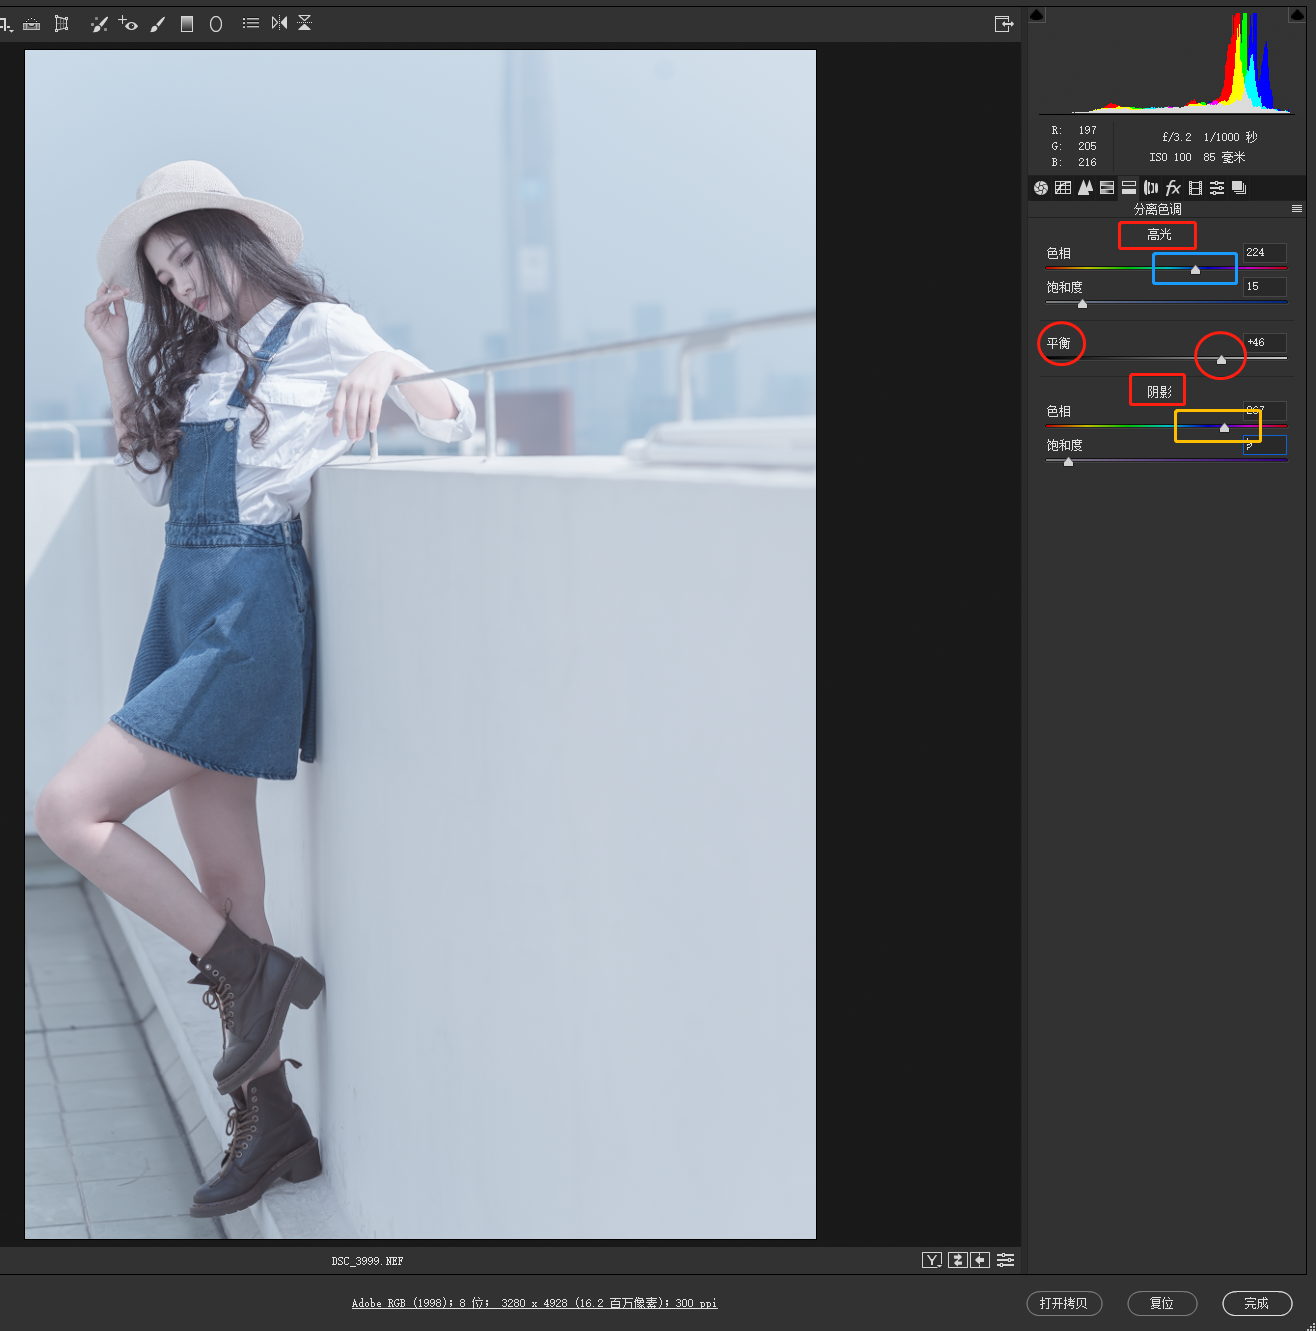Toggle the highlight clipping warning in histogram
The width and height of the screenshot is (1316, 1331).
1297,15
